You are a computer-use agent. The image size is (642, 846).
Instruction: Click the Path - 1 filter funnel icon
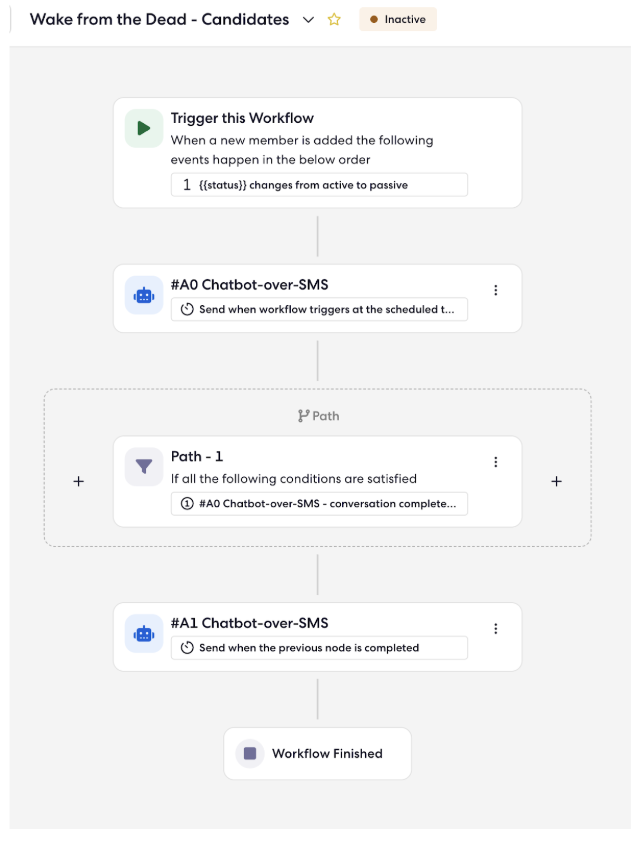pos(144,467)
